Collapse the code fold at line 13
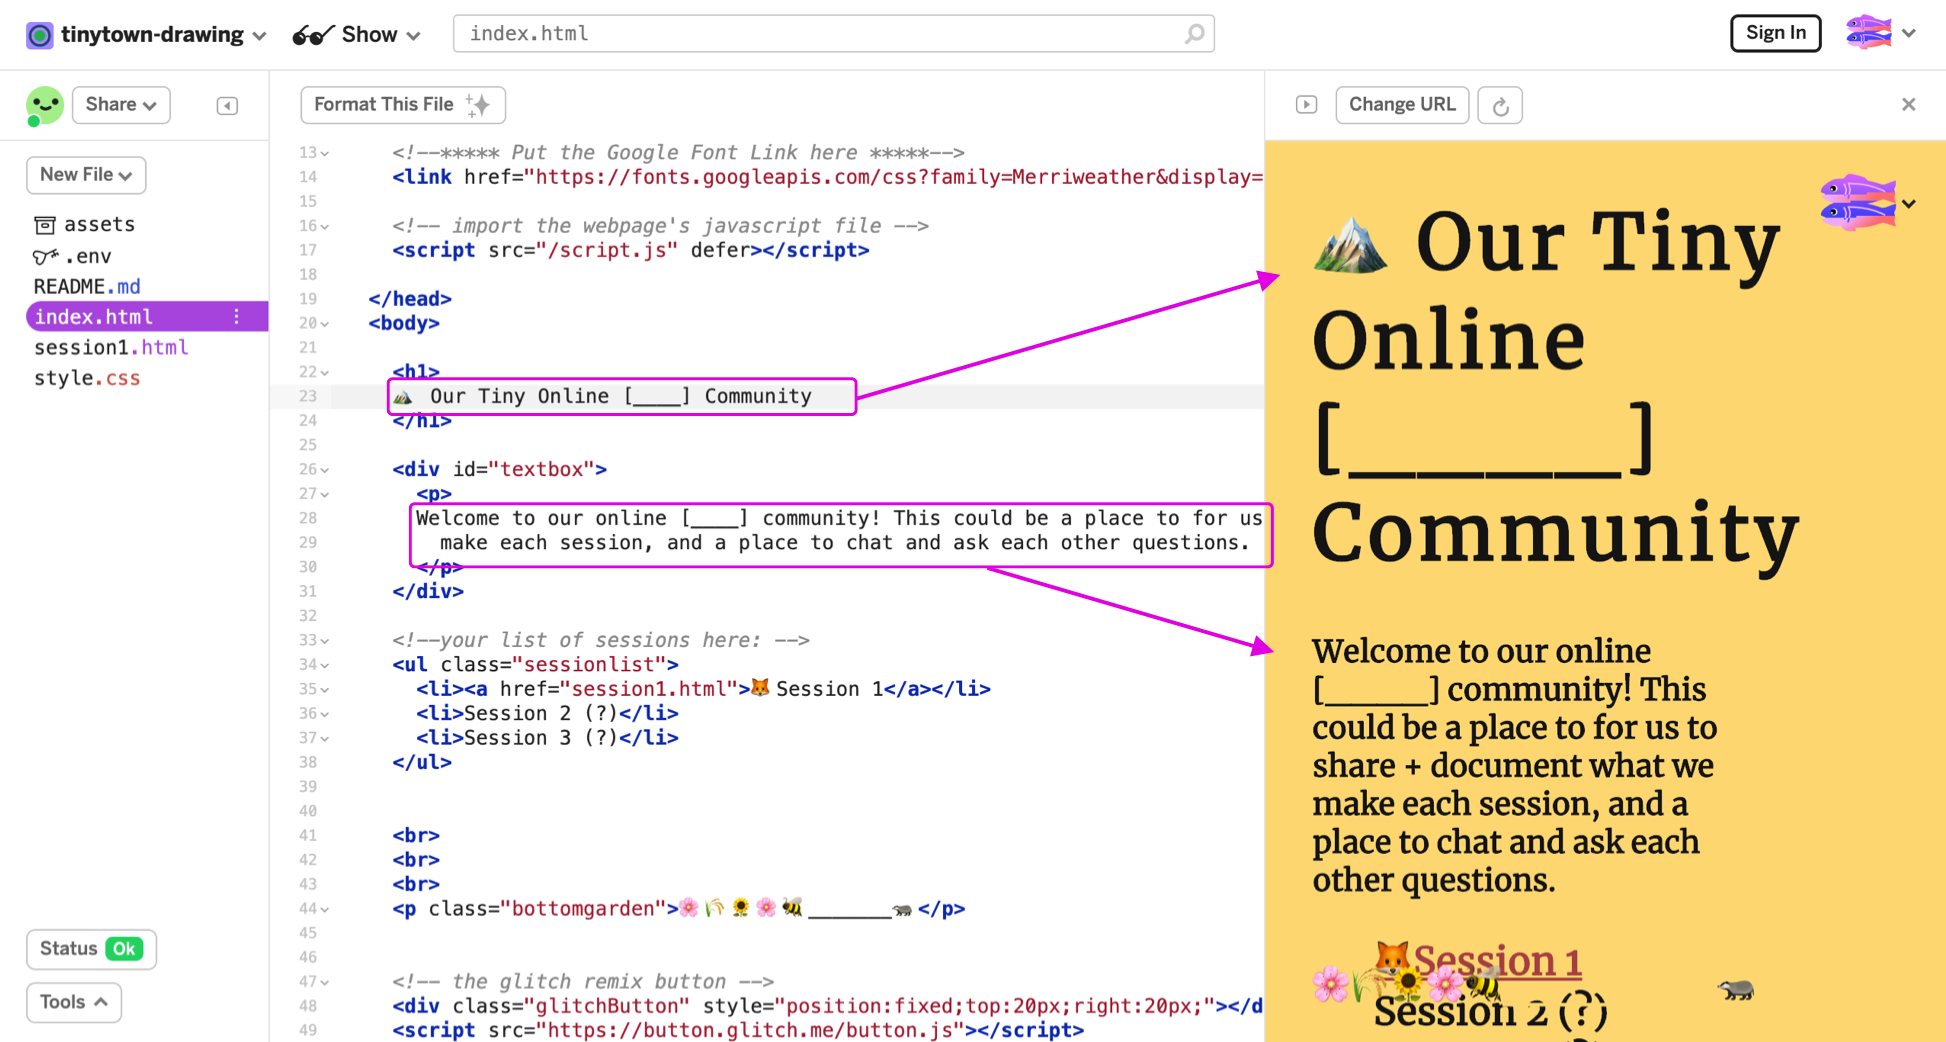 click(325, 154)
